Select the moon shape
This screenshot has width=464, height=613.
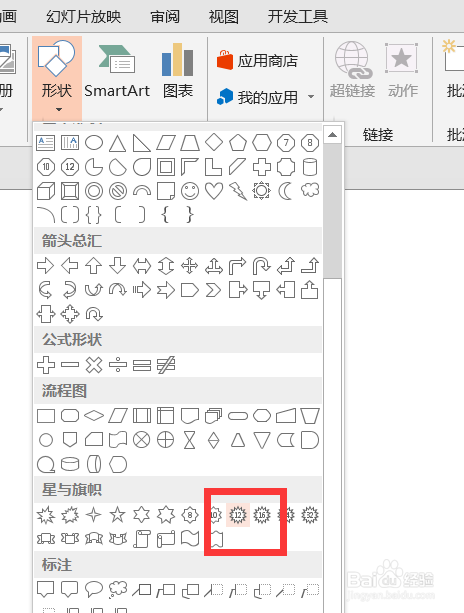point(286,191)
